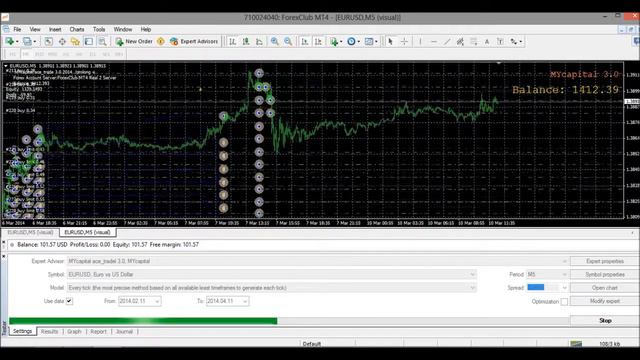Select the Fibonacci Retracement tool
The width and height of the screenshot is (640, 360).
(x=473, y=41)
